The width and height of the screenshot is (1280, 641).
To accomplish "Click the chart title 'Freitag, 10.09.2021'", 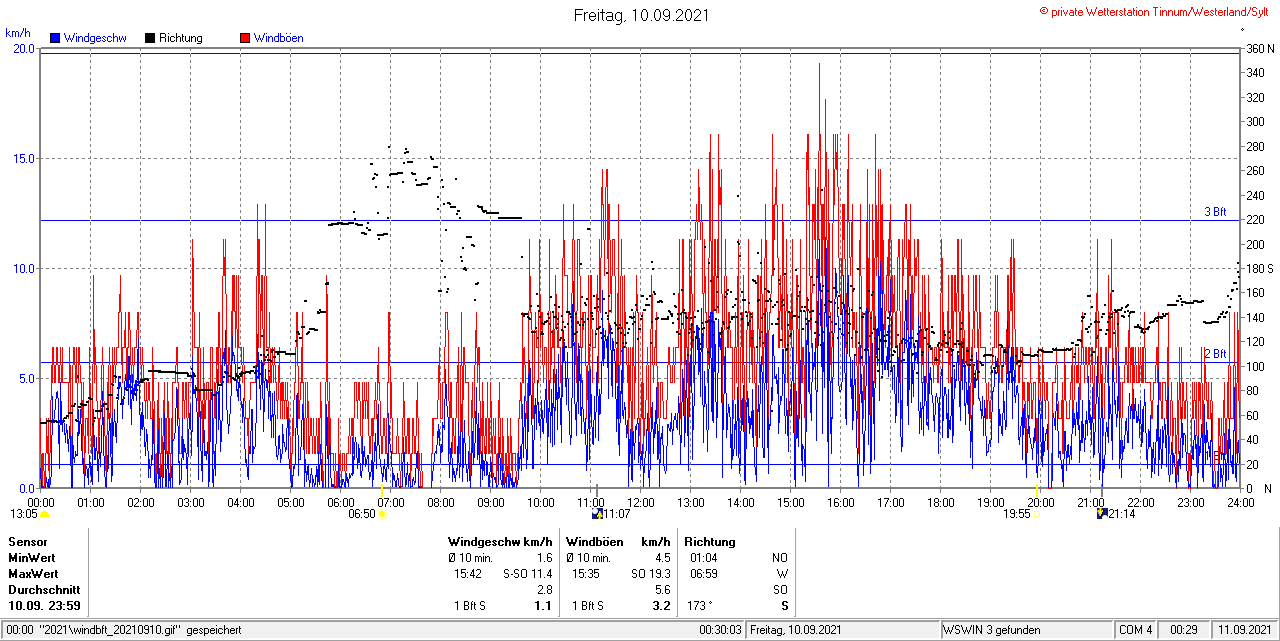I will [x=640, y=15].
